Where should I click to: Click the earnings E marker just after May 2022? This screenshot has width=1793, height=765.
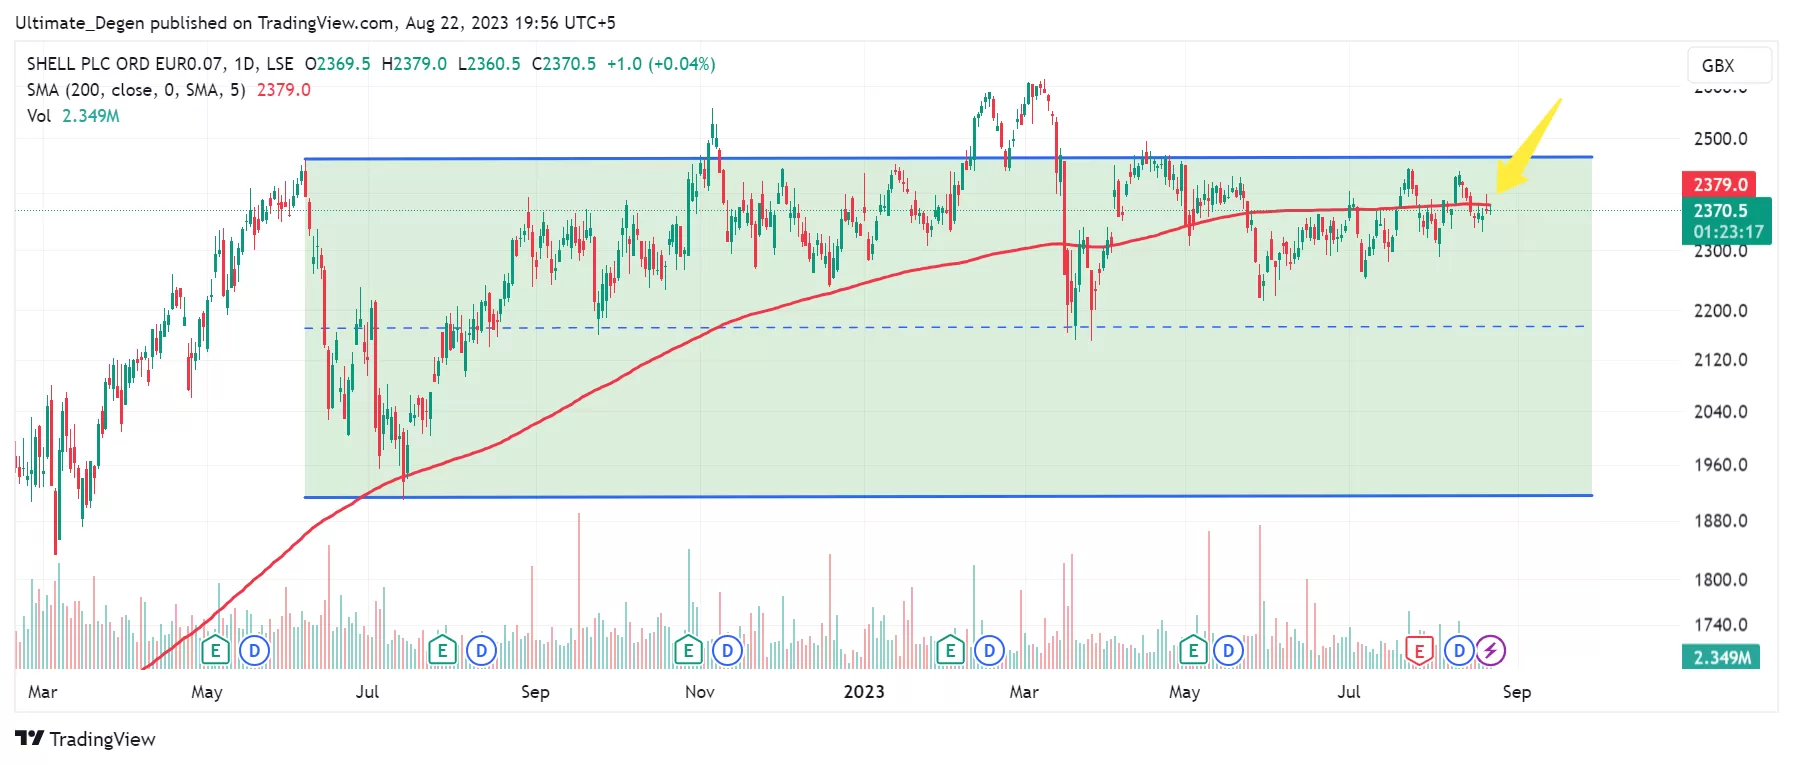[x=215, y=651]
